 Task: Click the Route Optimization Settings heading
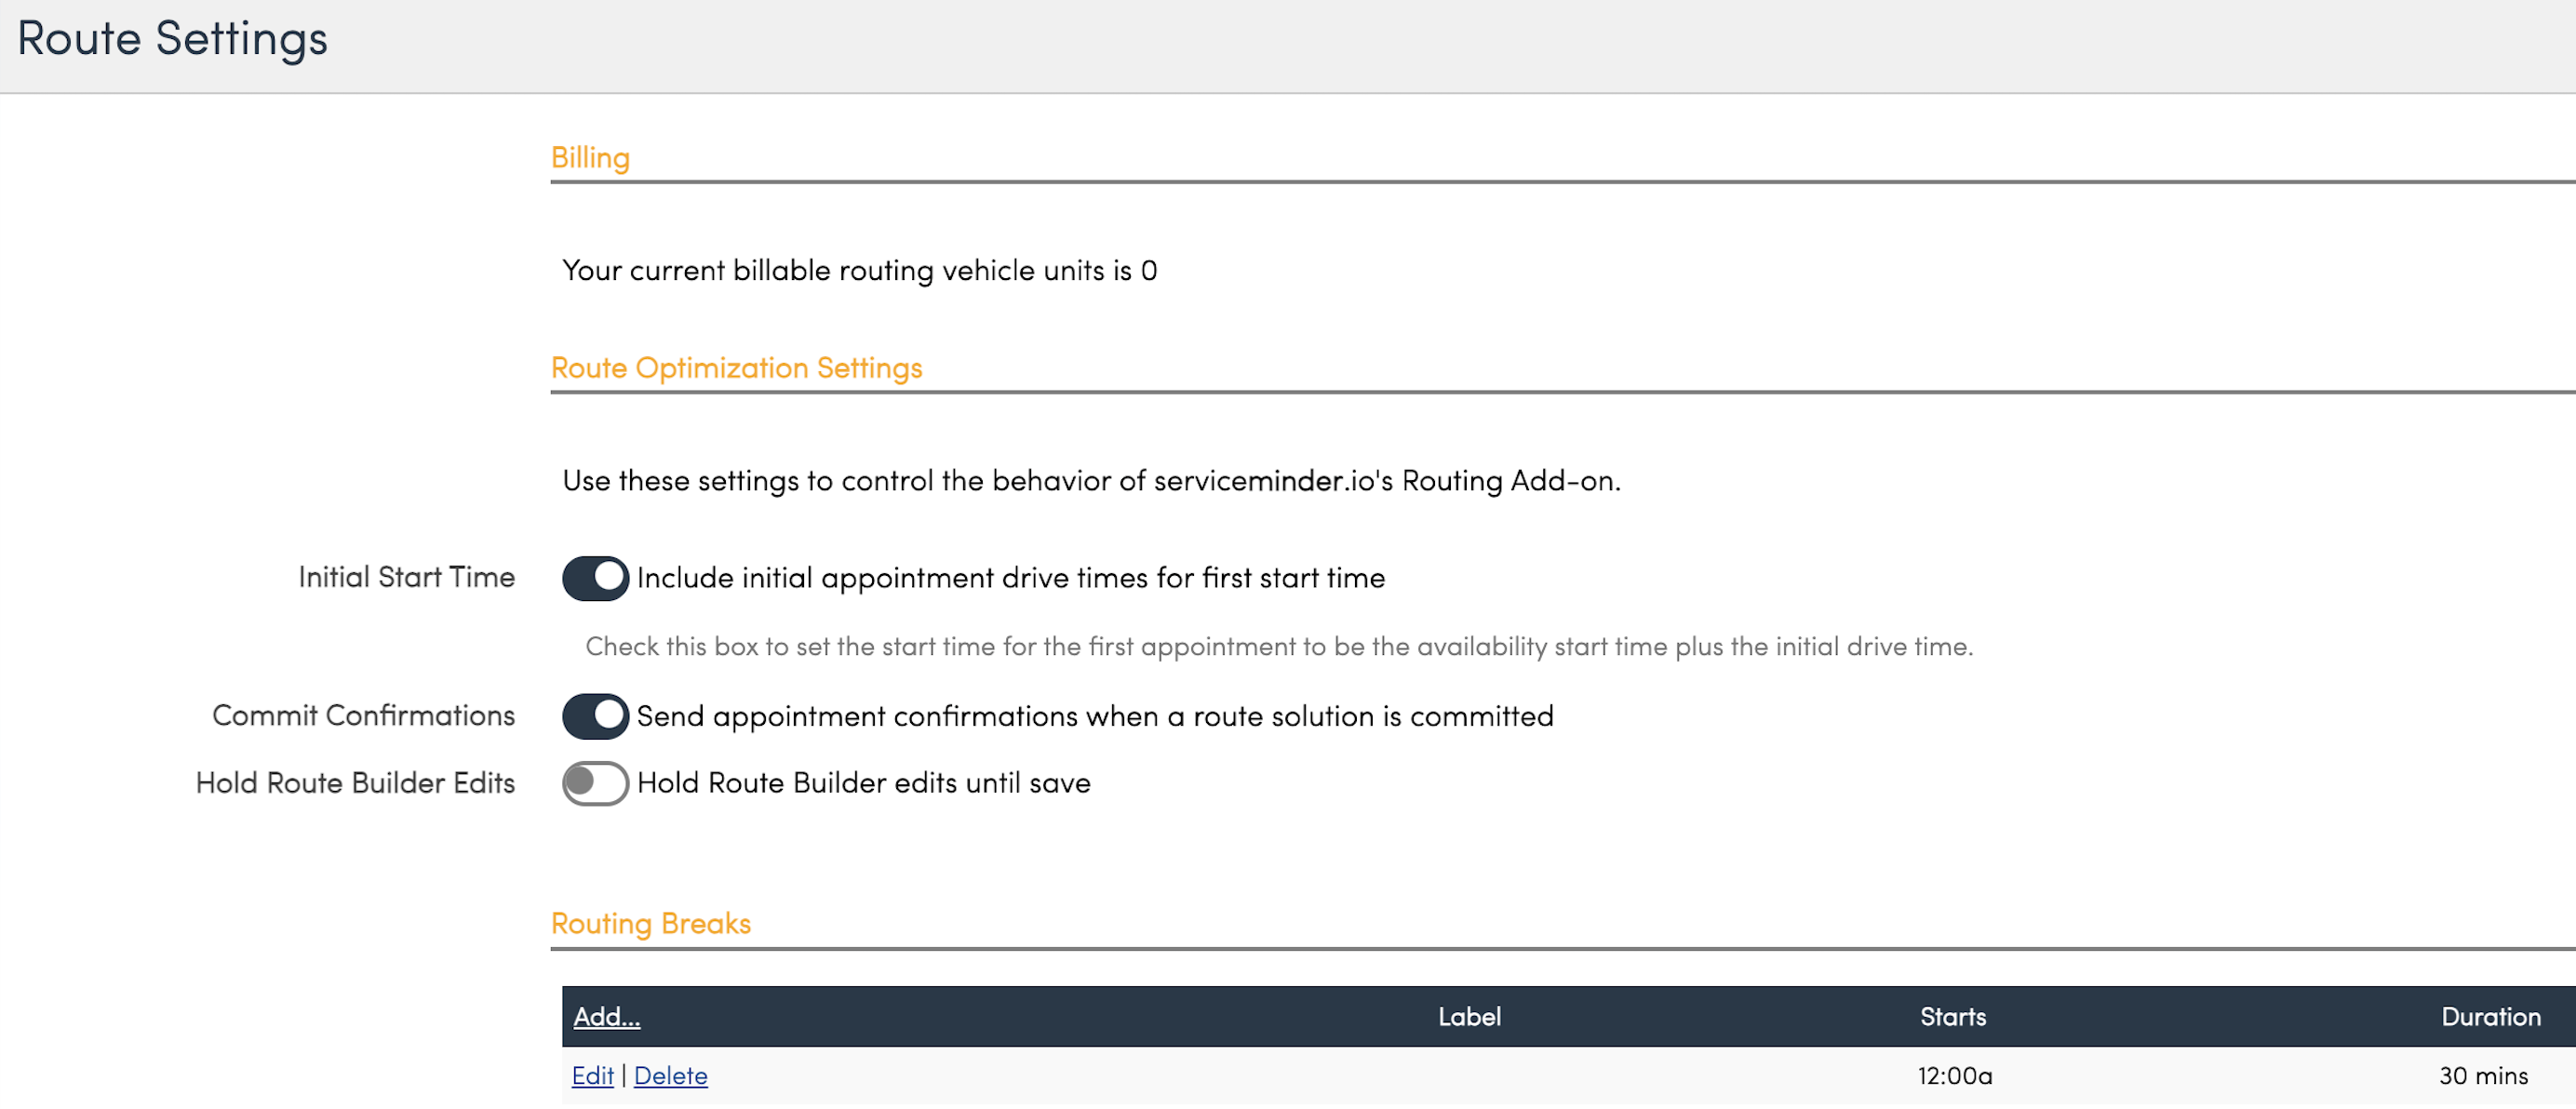pyautogui.click(x=736, y=368)
